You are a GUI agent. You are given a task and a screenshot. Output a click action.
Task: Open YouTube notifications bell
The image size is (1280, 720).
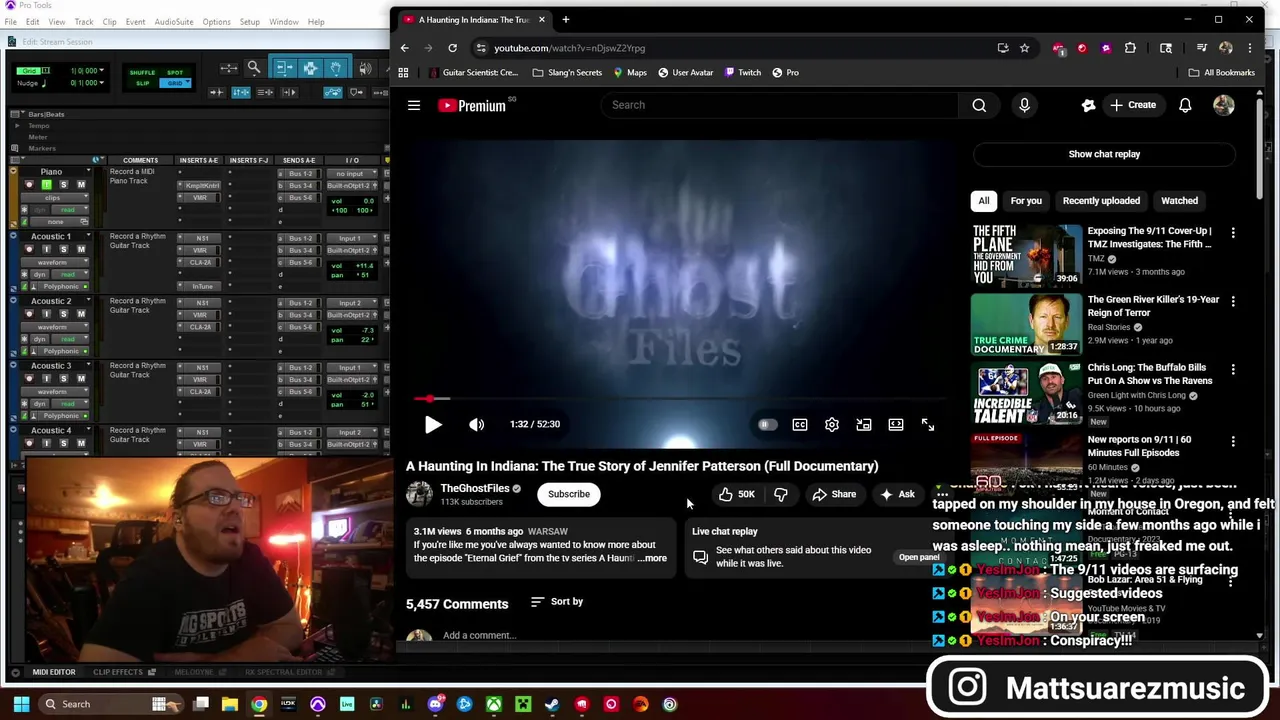[x=1185, y=105]
